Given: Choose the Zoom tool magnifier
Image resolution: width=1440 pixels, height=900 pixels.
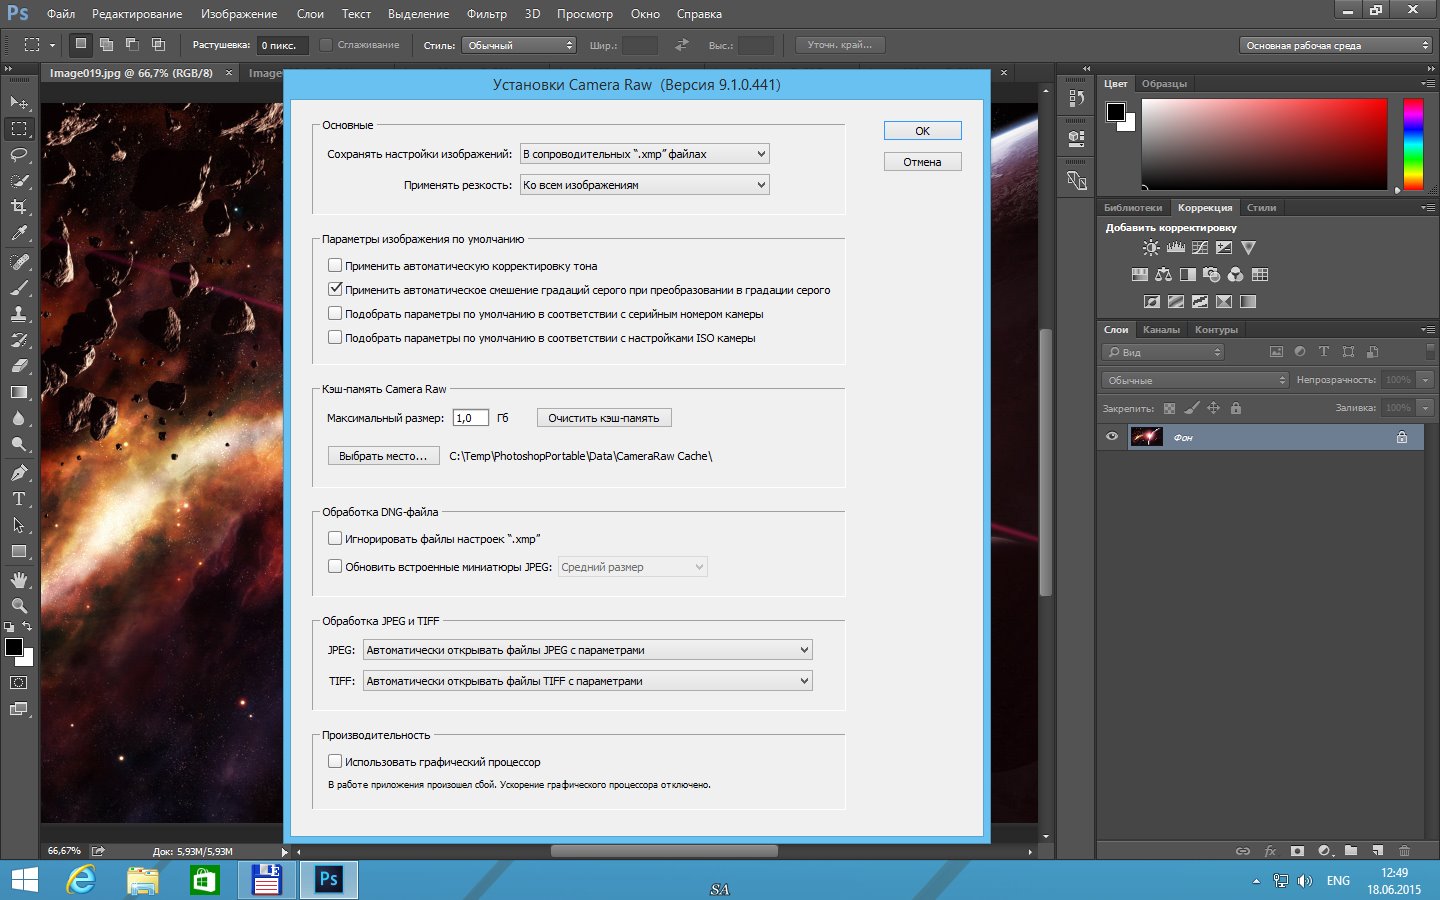Looking at the screenshot, I should click(19, 605).
